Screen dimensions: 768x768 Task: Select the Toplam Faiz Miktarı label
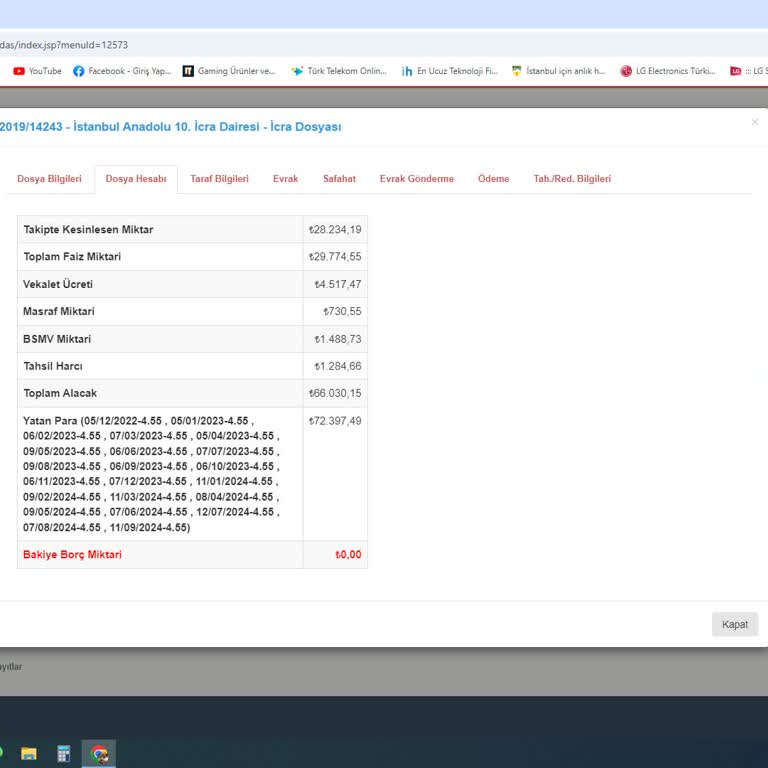[x=72, y=257]
